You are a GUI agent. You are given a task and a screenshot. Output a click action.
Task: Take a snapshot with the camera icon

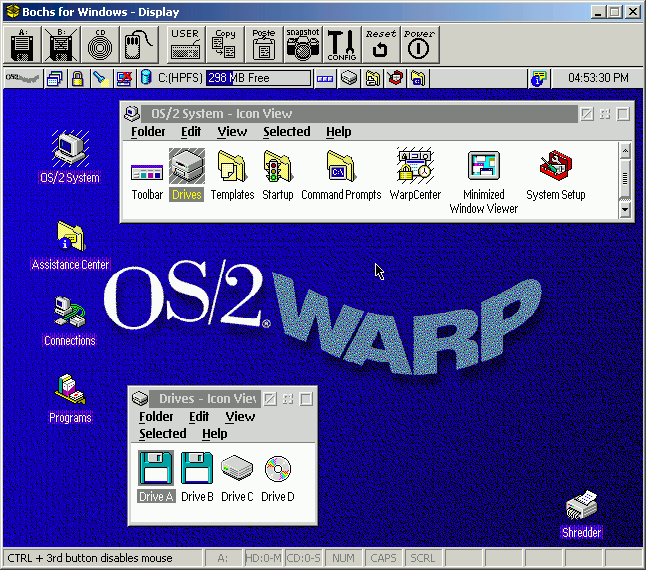(302, 45)
